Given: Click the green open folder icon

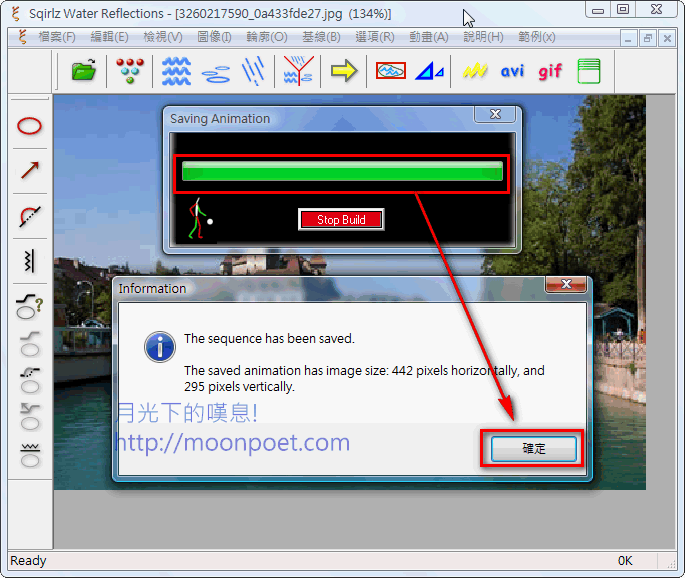Looking at the screenshot, I should (85, 71).
